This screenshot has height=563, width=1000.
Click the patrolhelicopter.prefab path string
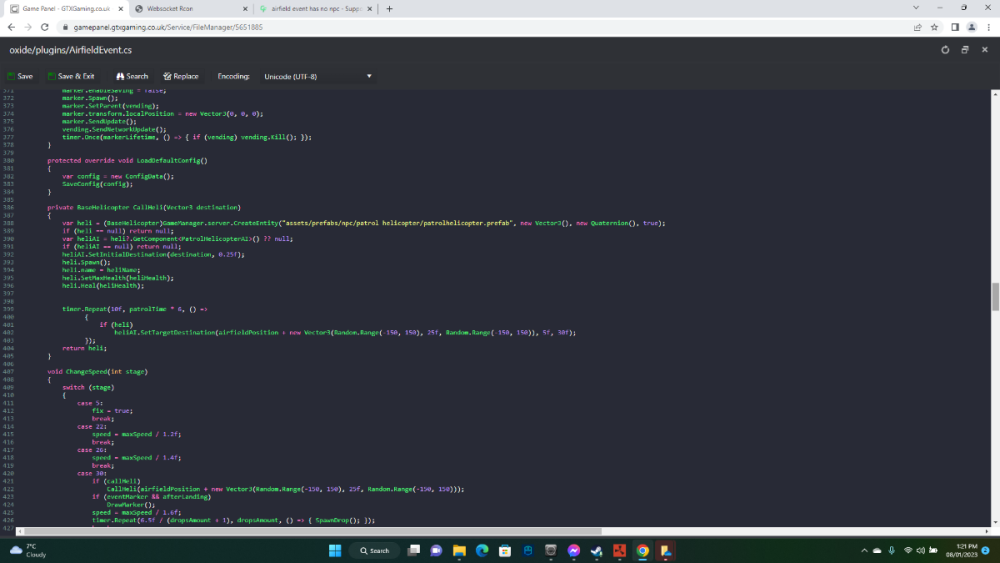[x=397, y=223]
